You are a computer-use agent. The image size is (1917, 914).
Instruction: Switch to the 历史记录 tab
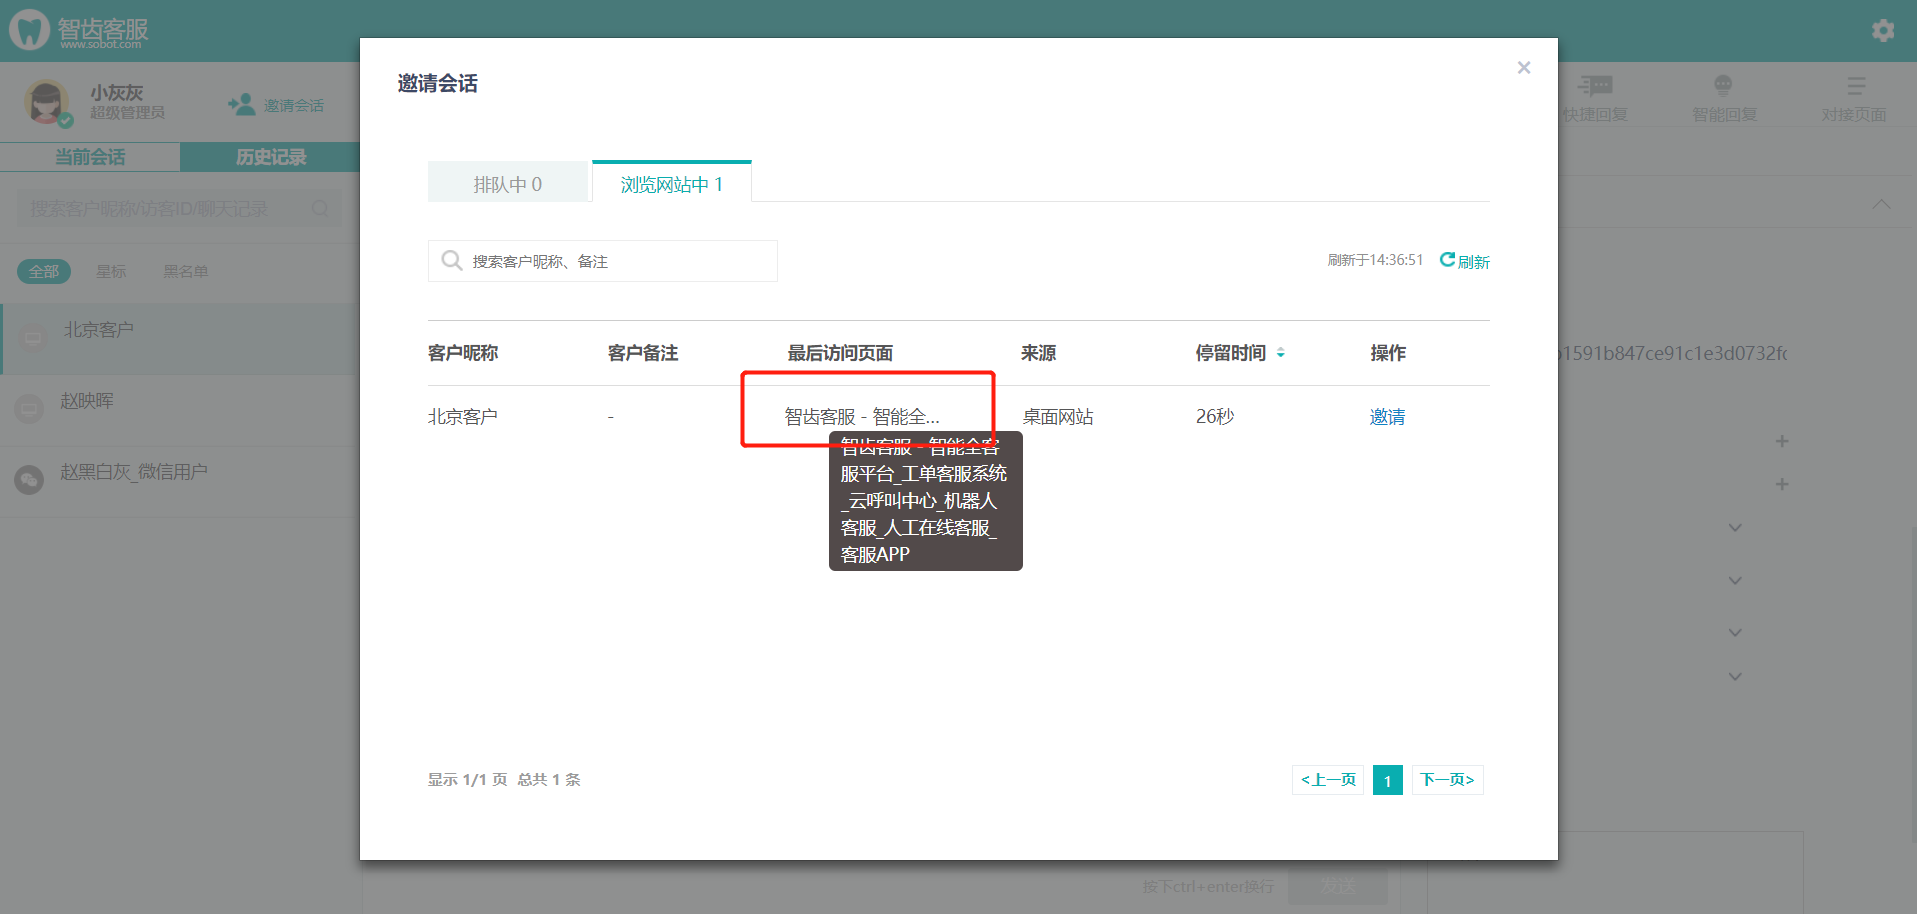click(x=270, y=157)
